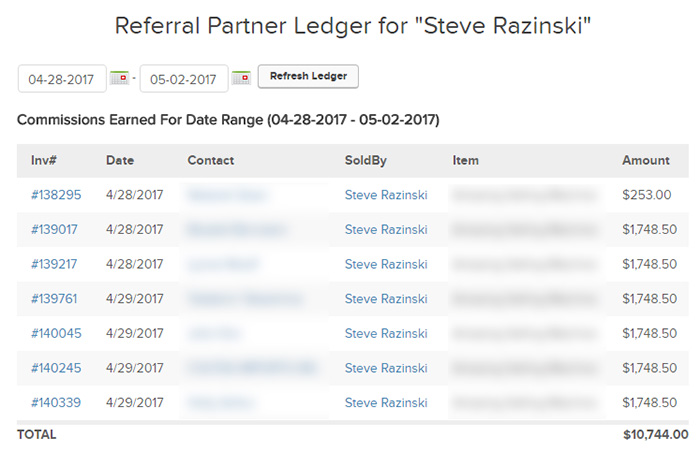Click Steve Razinski in the $253.00 row

point(386,195)
